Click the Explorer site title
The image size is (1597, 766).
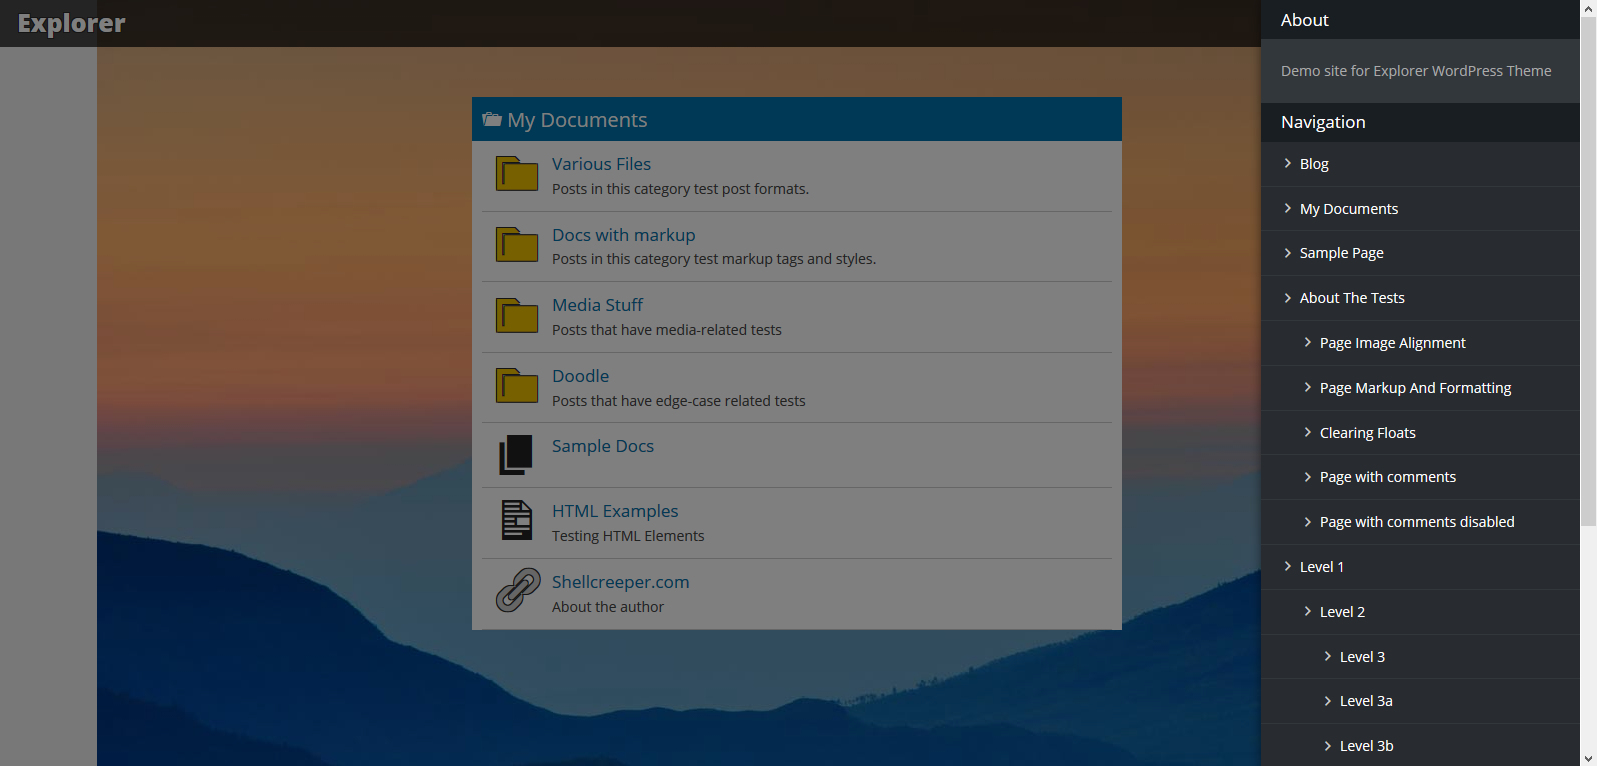click(x=71, y=23)
